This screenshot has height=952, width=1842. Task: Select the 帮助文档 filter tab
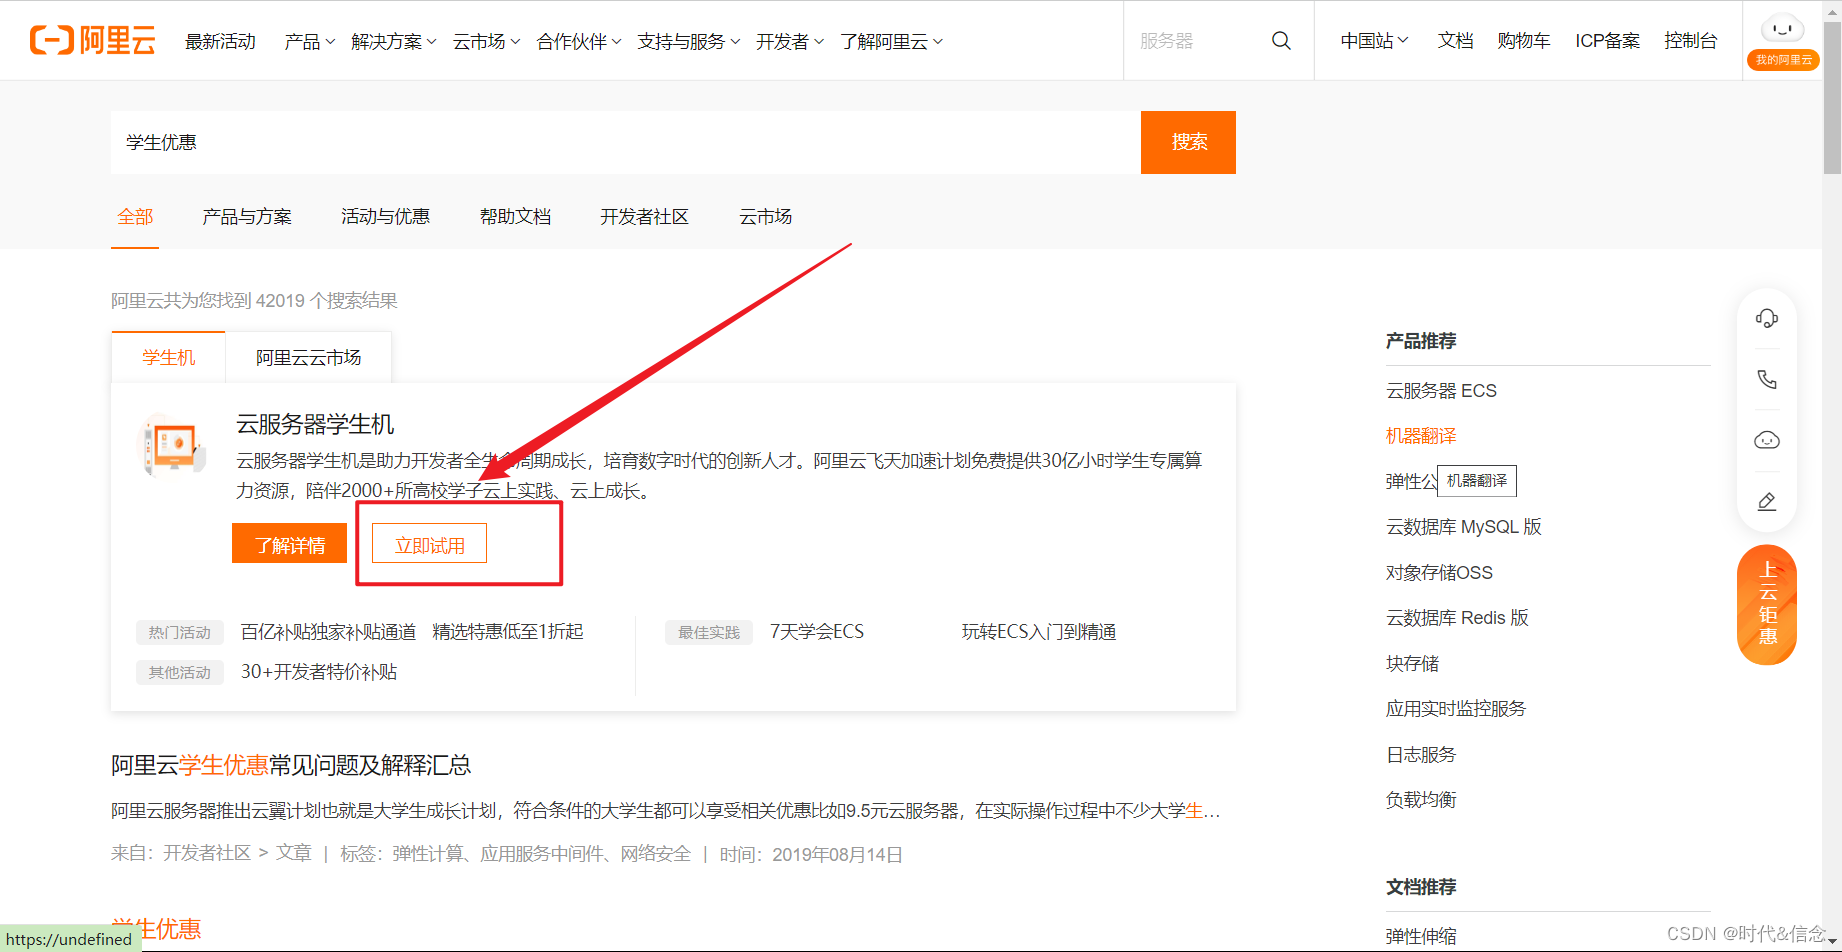tap(515, 217)
